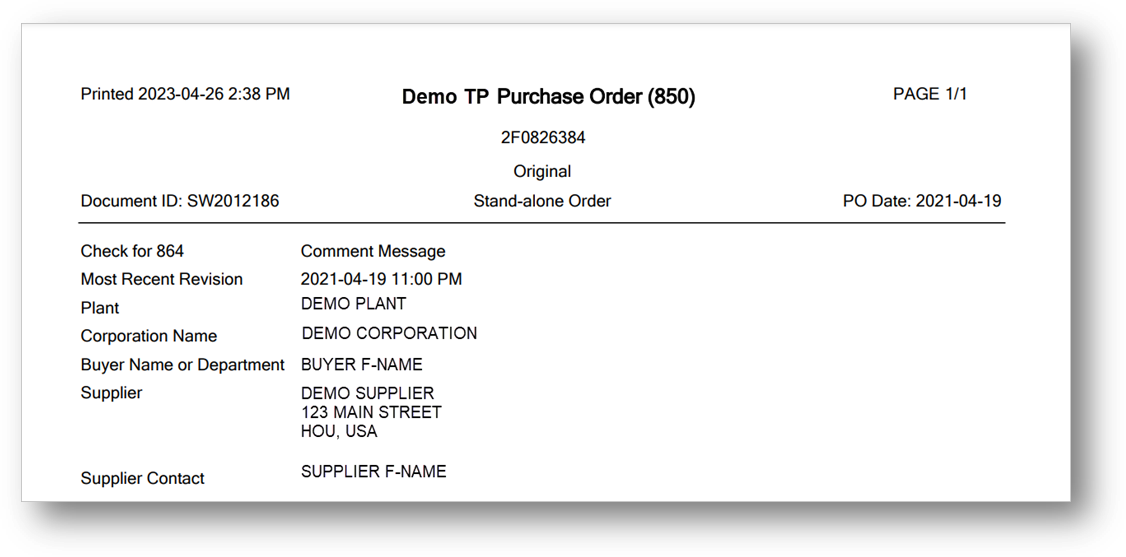Click the word Original below order number

(542, 172)
